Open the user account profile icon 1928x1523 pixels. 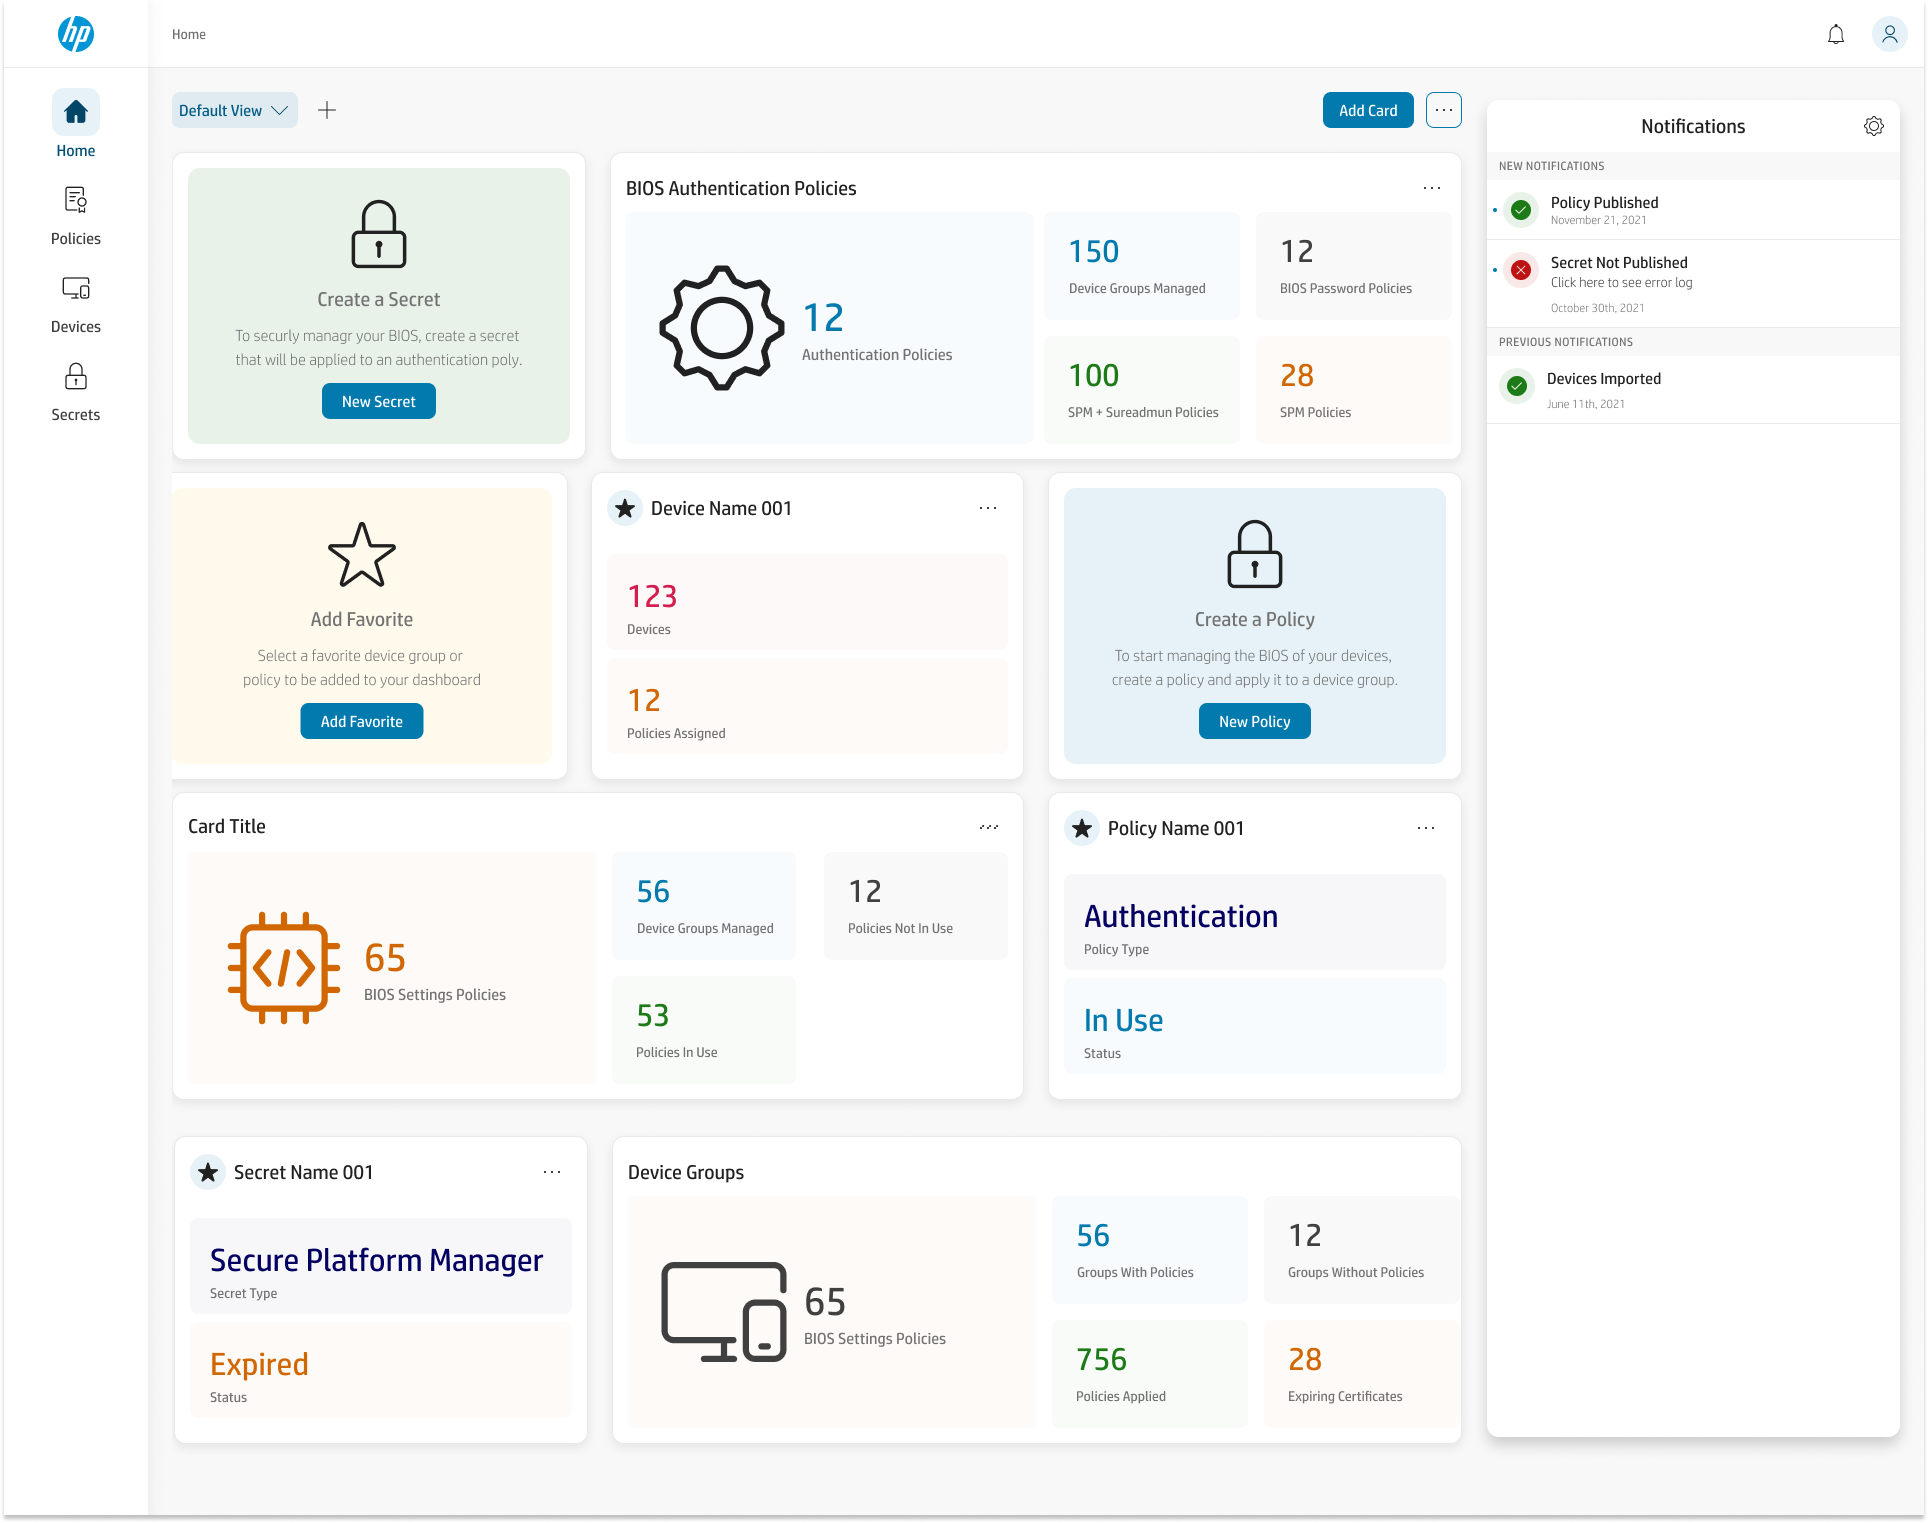tap(1890, 33)
